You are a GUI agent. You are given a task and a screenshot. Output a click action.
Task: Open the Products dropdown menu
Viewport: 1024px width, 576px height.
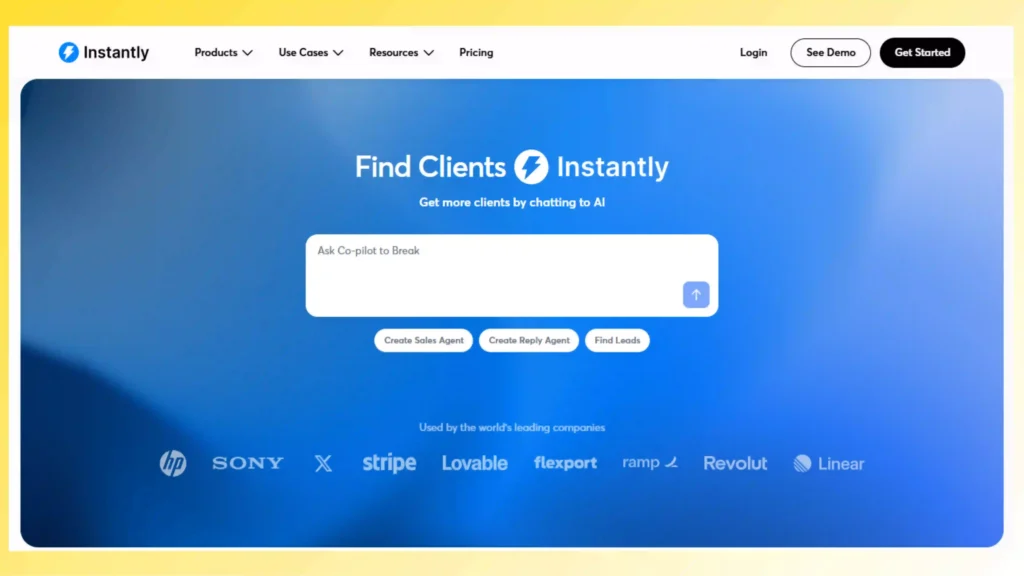[x=223, y=52]
